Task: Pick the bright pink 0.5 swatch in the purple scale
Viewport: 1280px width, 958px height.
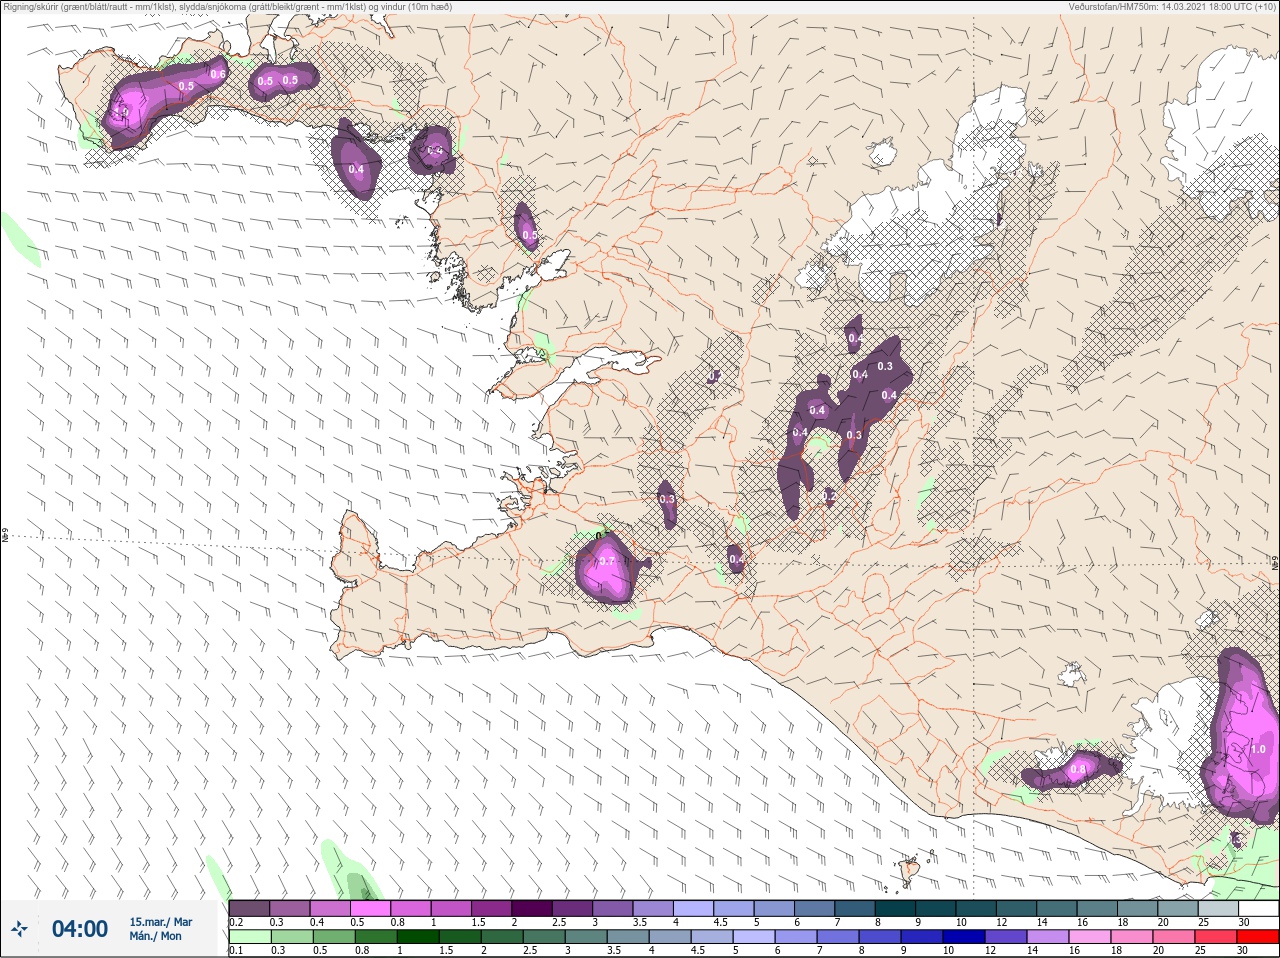Action: pos(370,908)
